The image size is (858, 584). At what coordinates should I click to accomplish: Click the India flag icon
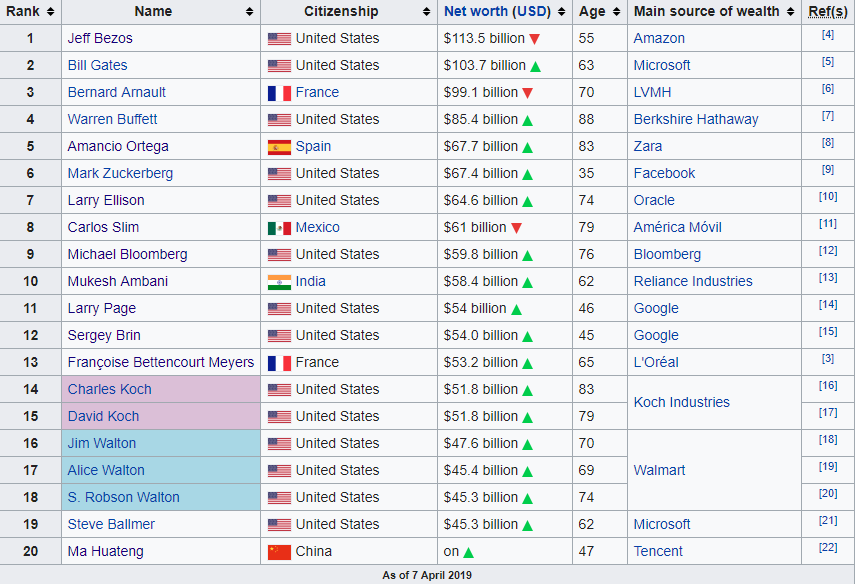tap(279, 282)
